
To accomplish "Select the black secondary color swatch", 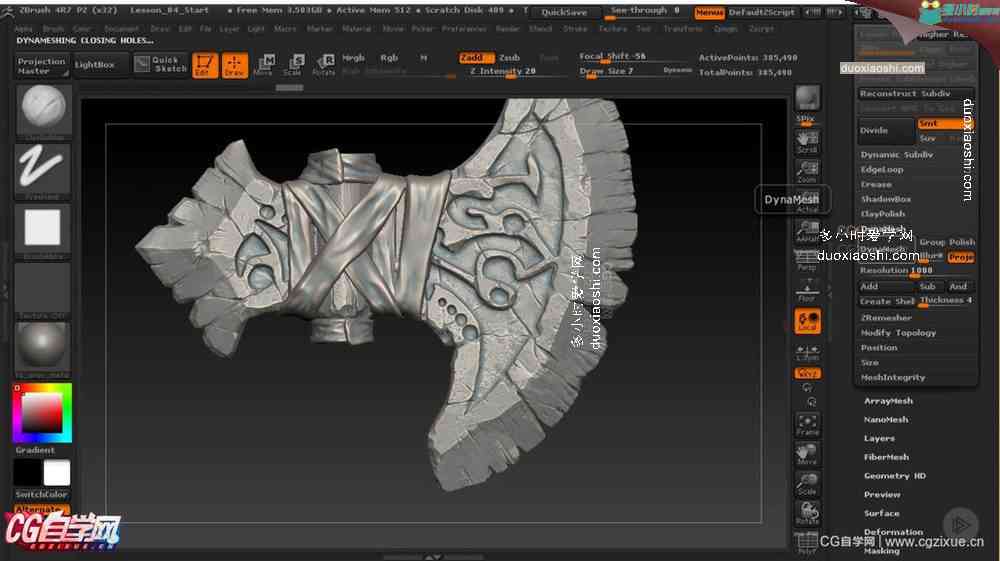I will 27,473.
